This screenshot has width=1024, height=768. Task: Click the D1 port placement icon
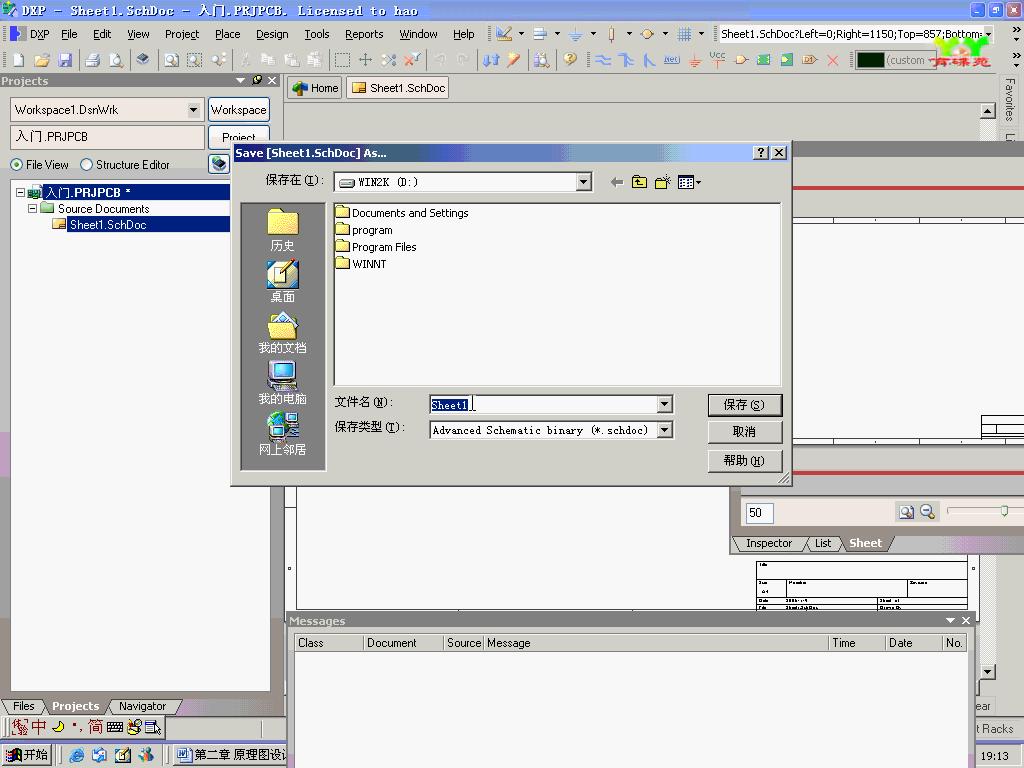tap(810, 60)
